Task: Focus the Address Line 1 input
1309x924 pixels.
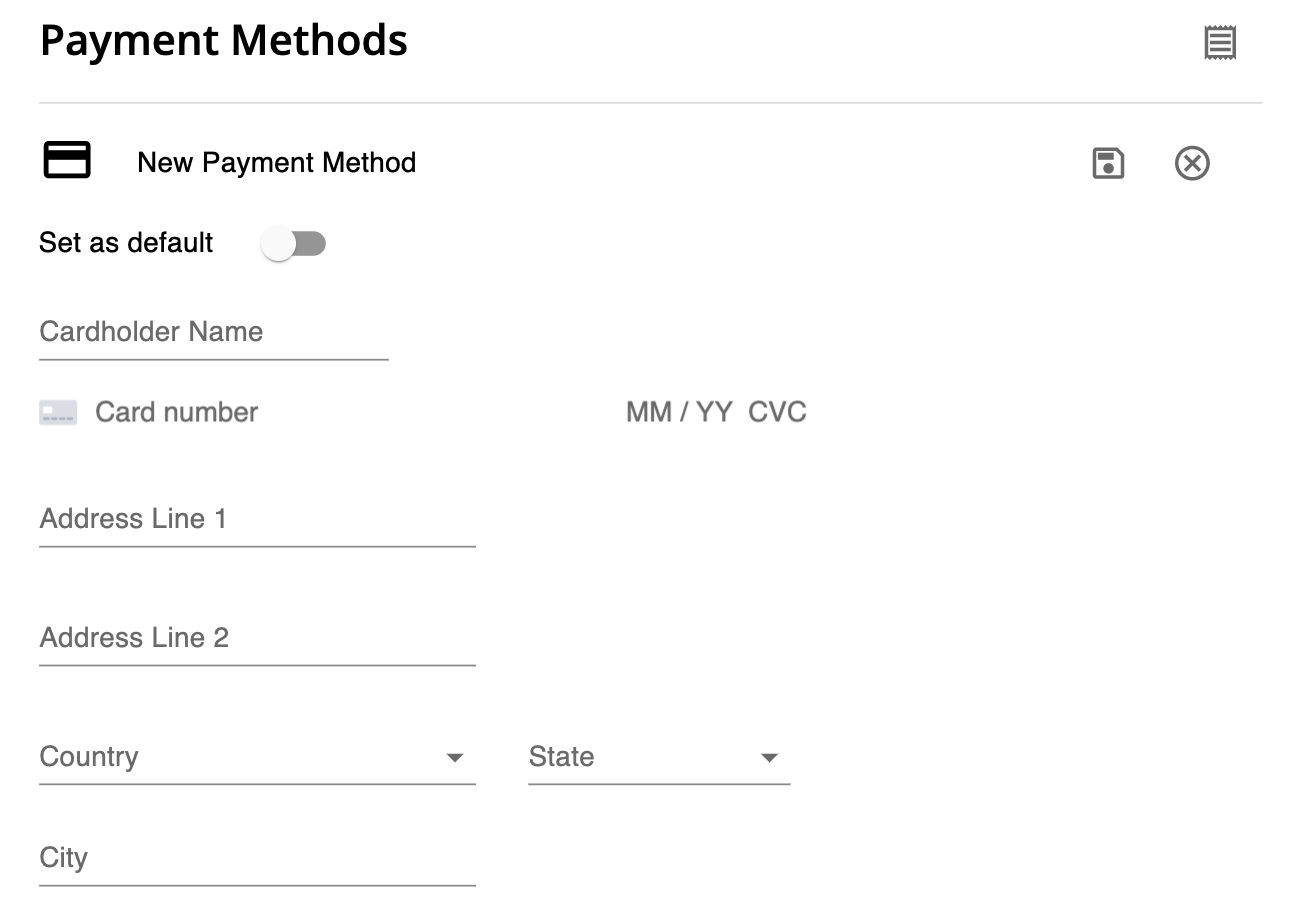Action: pyautogui.click(x=257, y=520)
